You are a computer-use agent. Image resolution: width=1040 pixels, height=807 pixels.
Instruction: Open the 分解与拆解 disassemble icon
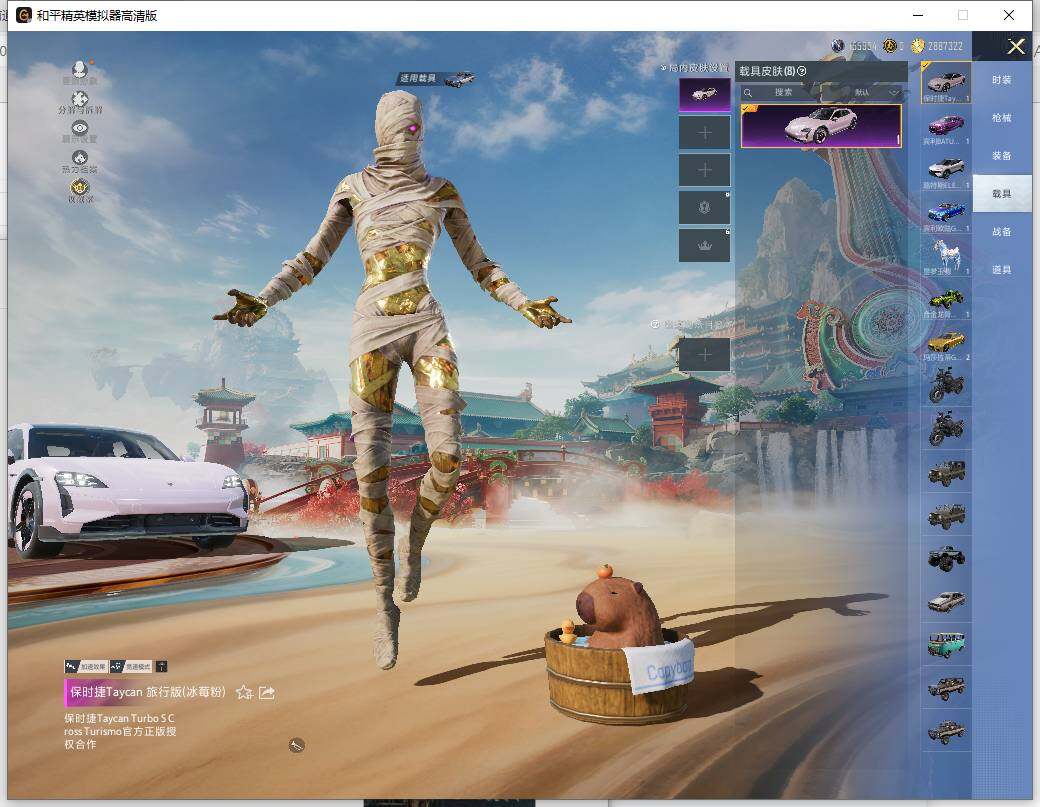click(x=80, y=100)
